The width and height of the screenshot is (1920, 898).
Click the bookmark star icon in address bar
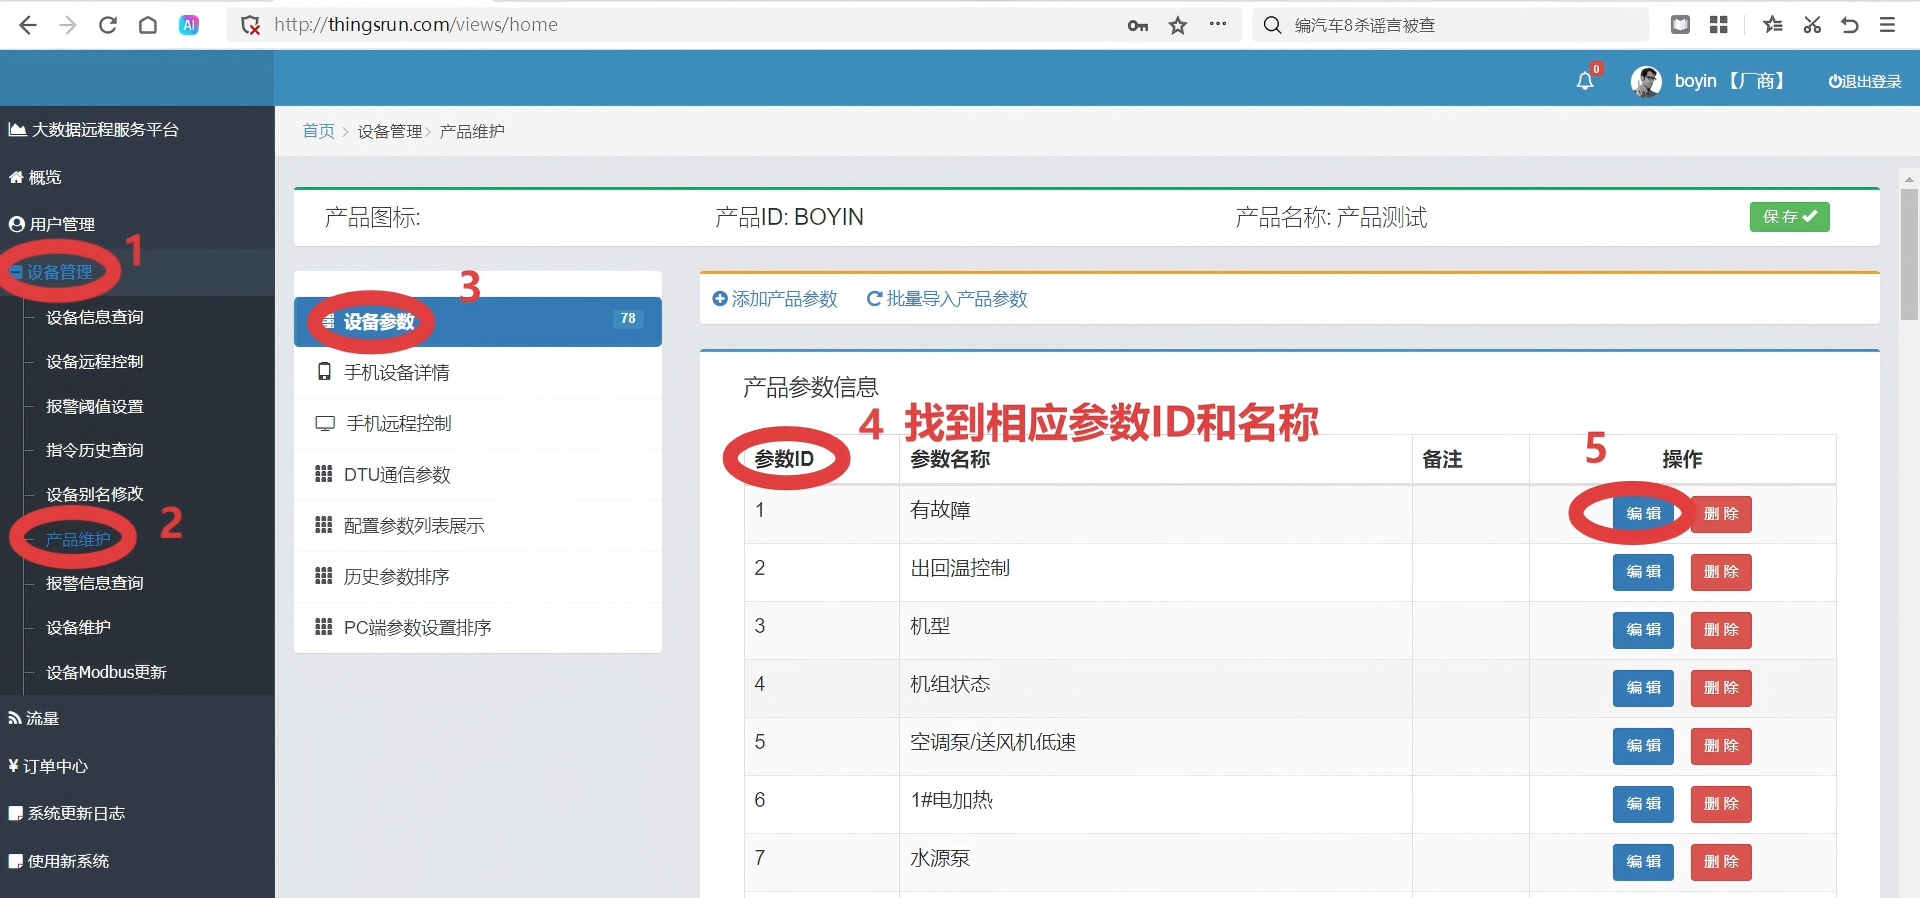pos(1178,25)
